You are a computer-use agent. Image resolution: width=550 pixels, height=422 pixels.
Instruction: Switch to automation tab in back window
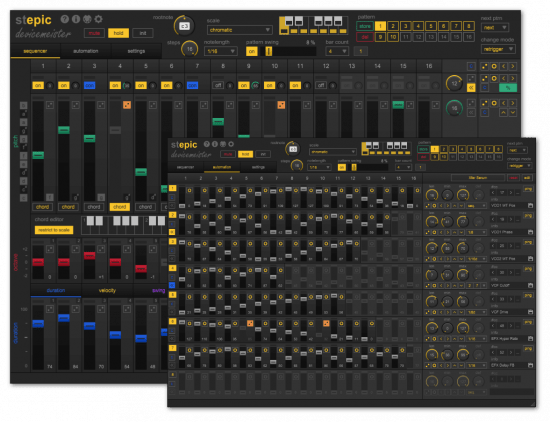pyautogui.click(x=86, y=51)
